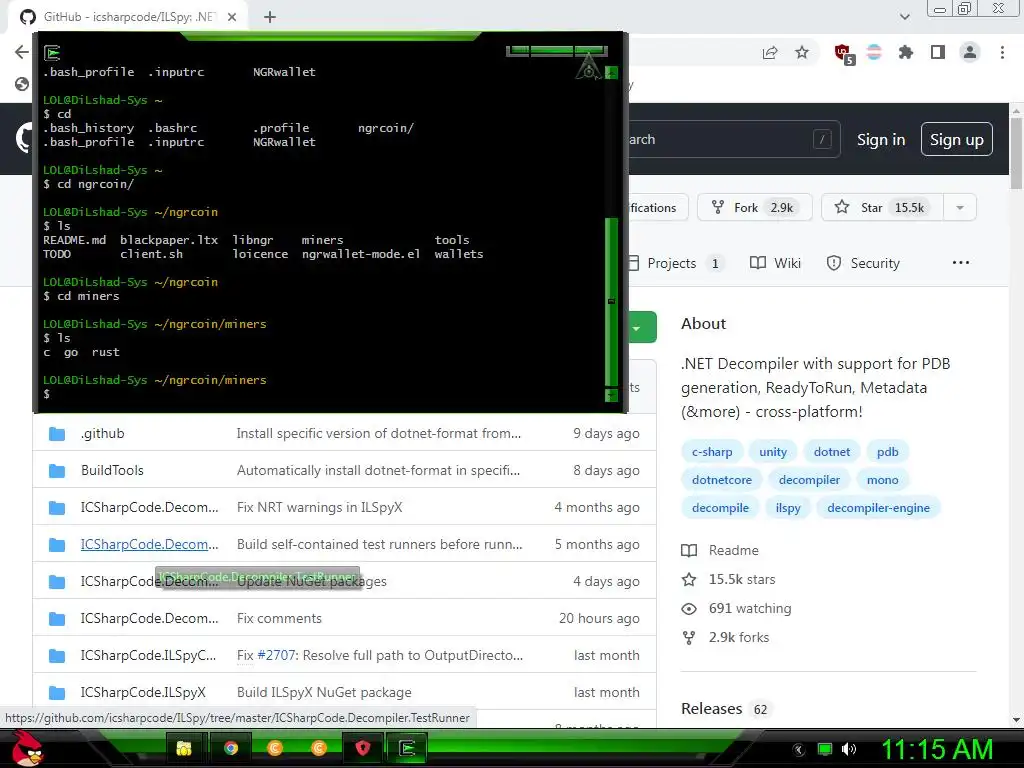Select the mono topic tag
This screenshot has width=1024, height=768.
[x=882, y=480]
